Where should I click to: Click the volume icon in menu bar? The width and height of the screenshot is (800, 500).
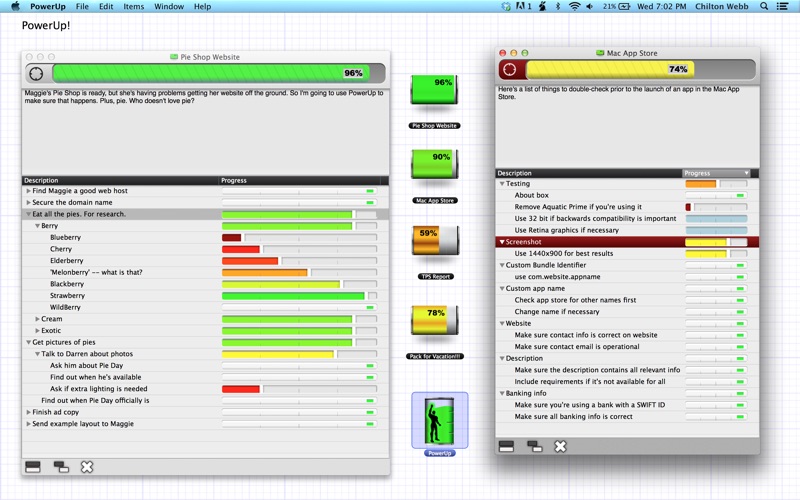[590, 6]
